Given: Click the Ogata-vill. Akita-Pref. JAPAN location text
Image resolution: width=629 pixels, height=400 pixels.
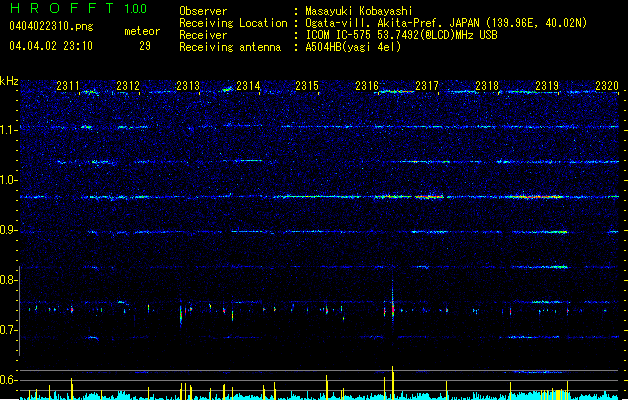Looking at the screenshot, I should (392, 23).
